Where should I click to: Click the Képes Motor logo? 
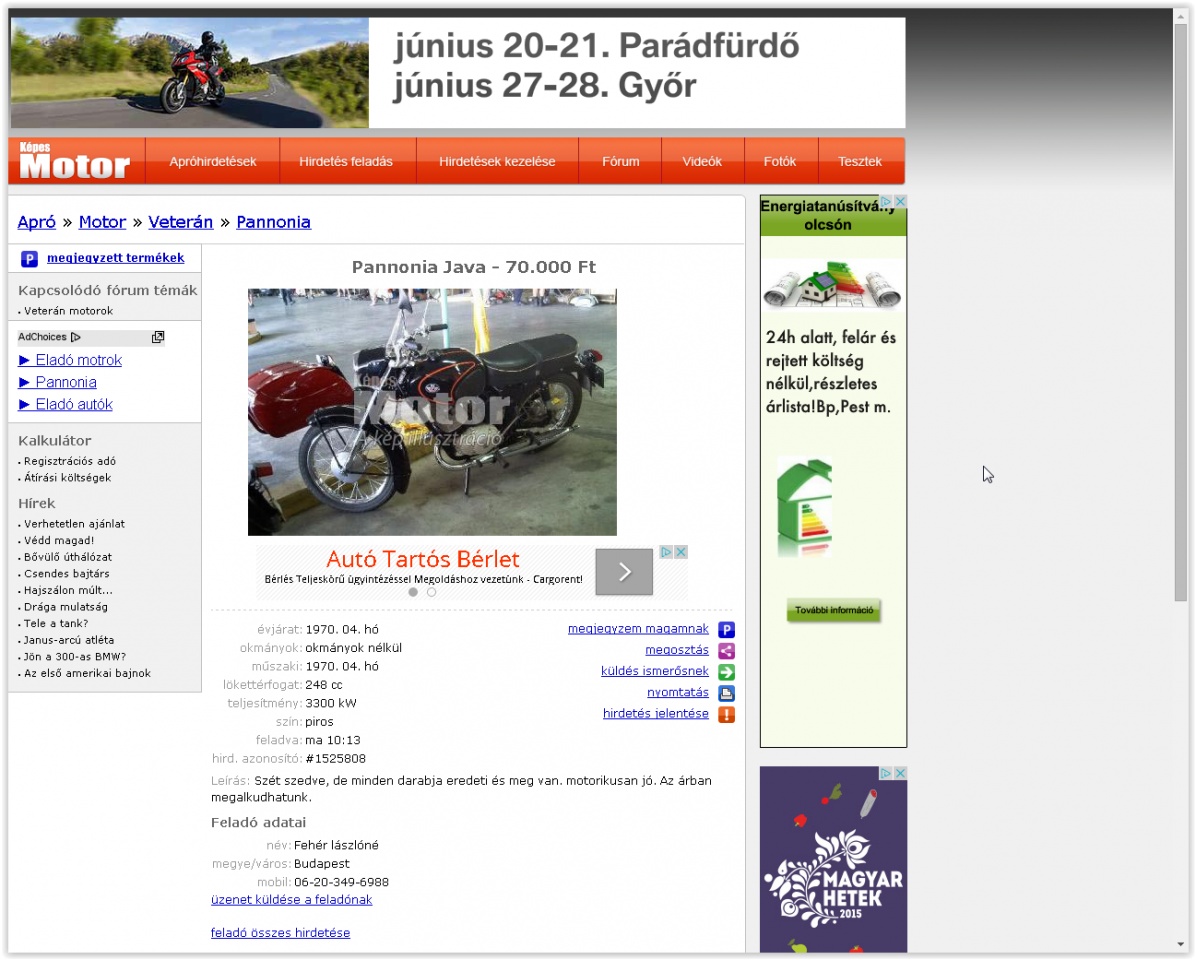[x=76, y=161]
